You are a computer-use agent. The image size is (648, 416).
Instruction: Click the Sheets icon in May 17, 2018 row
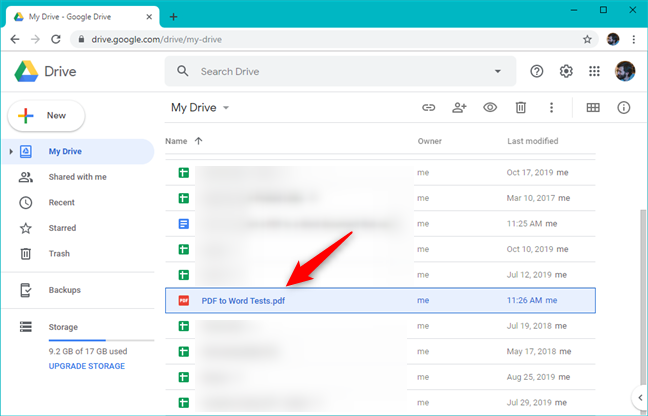[x=183, y=352]
